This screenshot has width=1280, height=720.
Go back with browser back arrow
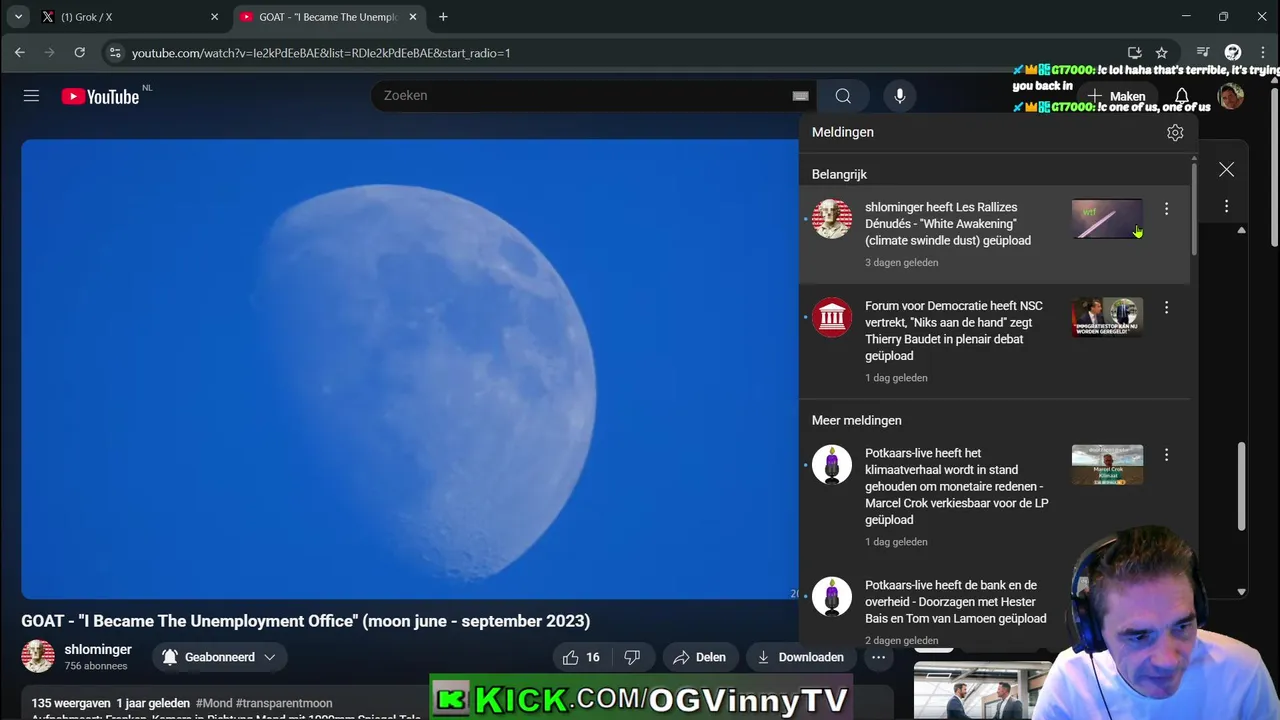coord(20,52)
